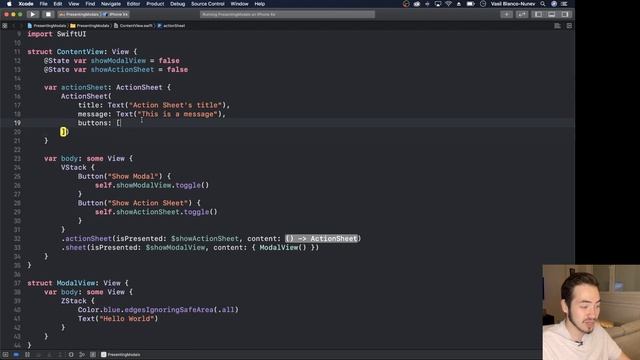Open the File menu

[43, 4]
